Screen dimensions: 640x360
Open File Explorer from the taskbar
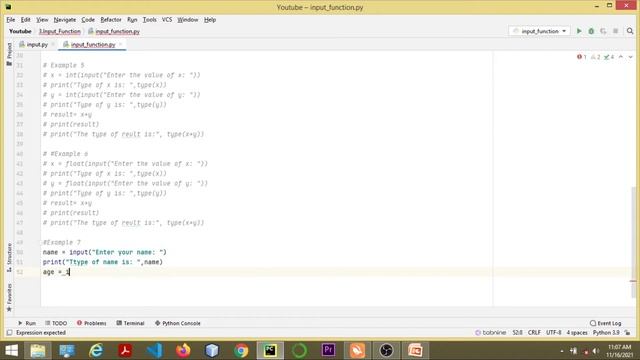[x=38, y=350]
